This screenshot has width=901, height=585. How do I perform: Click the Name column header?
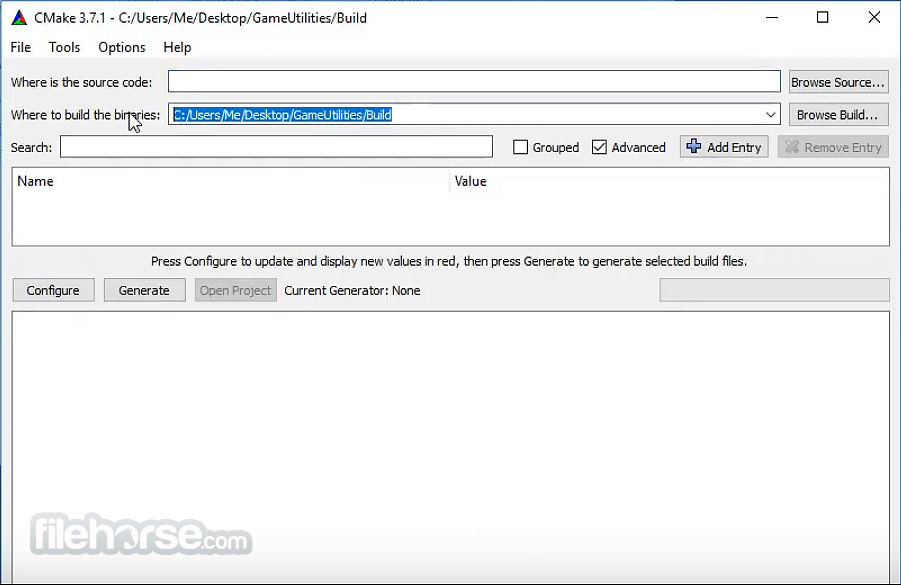click(x=230, y=181)
